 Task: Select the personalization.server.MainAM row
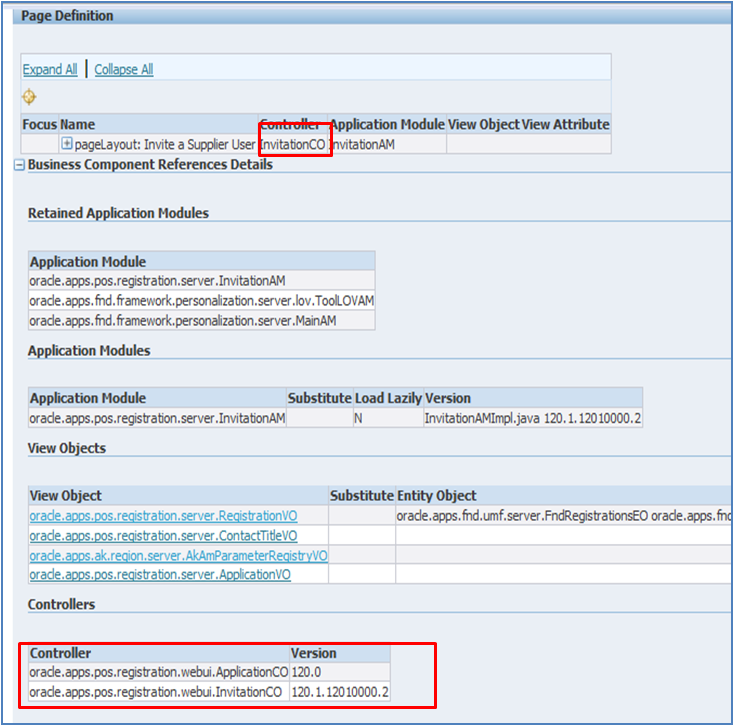coord(202,321)
